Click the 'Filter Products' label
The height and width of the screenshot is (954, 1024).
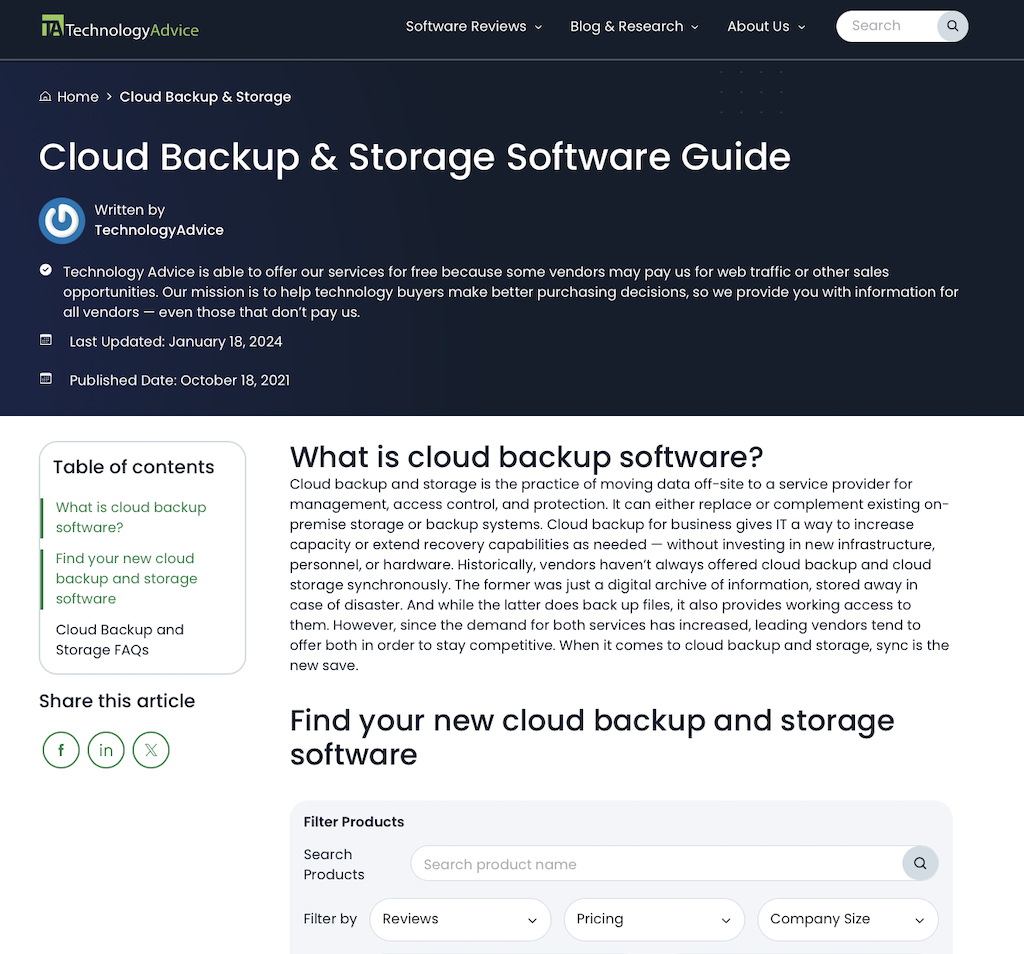click(353, 821)
